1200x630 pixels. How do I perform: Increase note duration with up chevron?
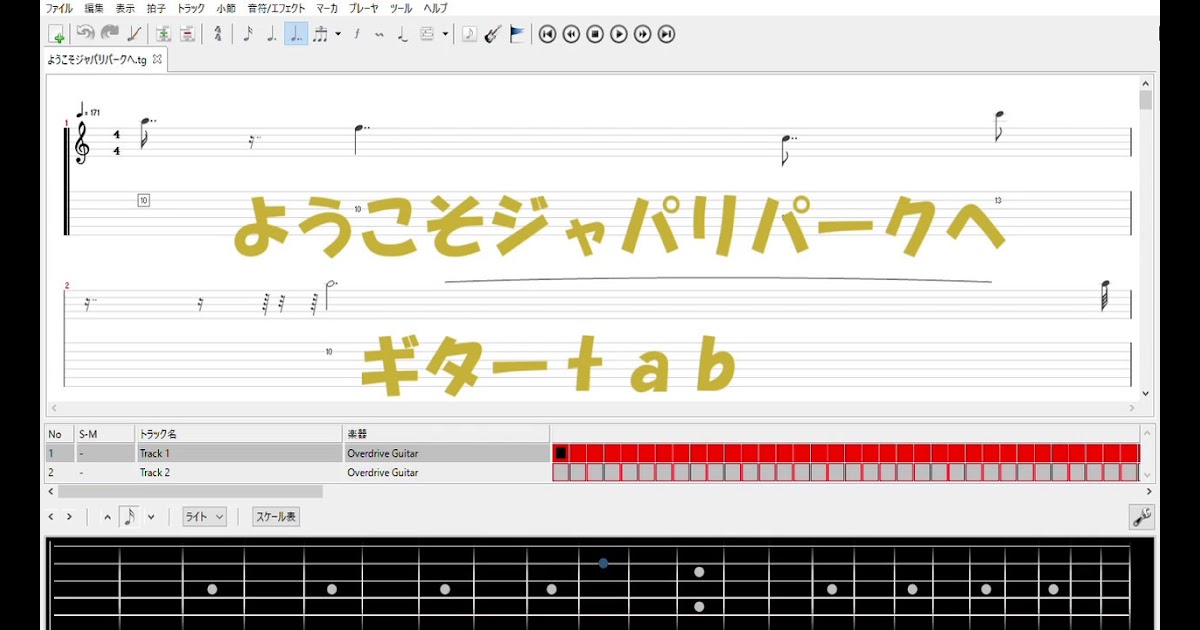(x=108, y=517)
